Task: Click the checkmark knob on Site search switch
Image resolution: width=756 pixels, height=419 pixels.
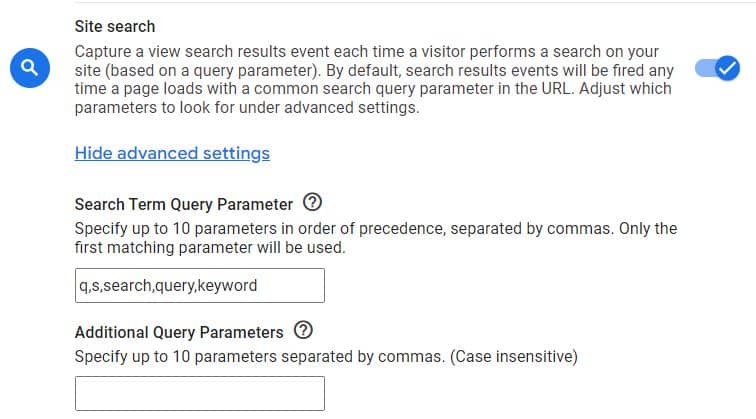Action: click(x=728, y=68)
